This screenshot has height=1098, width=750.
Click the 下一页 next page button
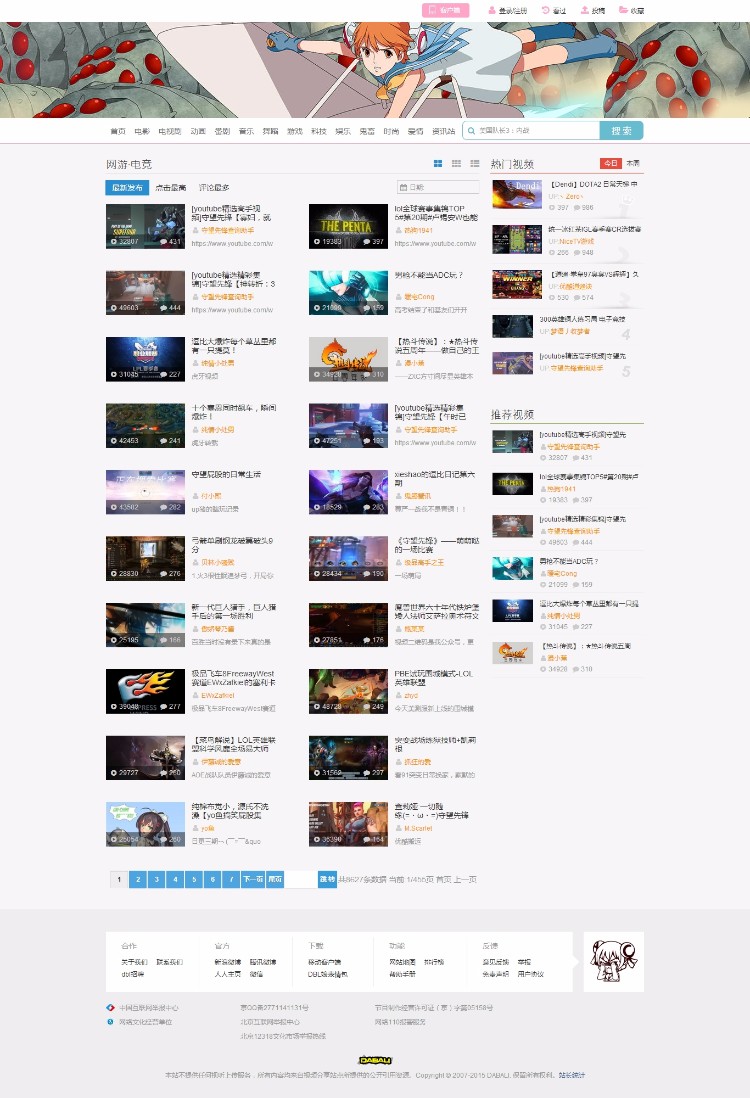tap(253, 880)
